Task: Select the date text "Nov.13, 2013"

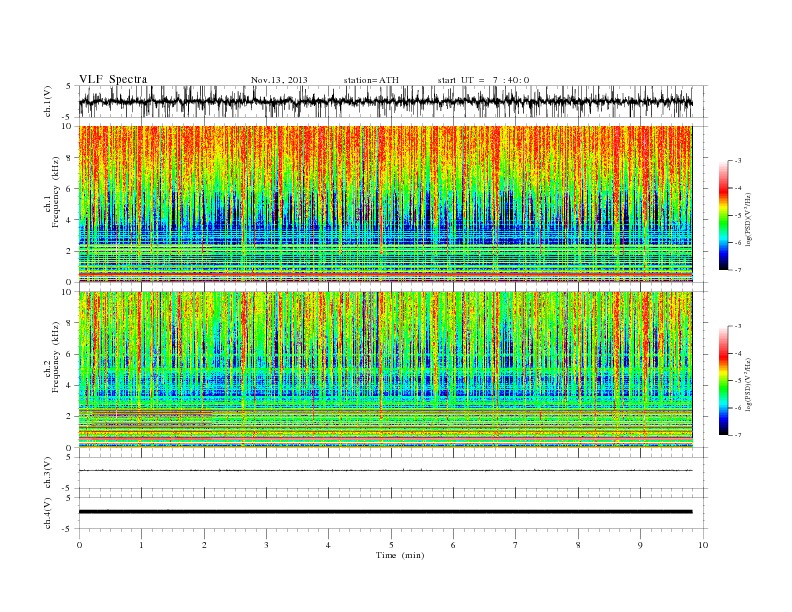Action: [x=279, y=80]
